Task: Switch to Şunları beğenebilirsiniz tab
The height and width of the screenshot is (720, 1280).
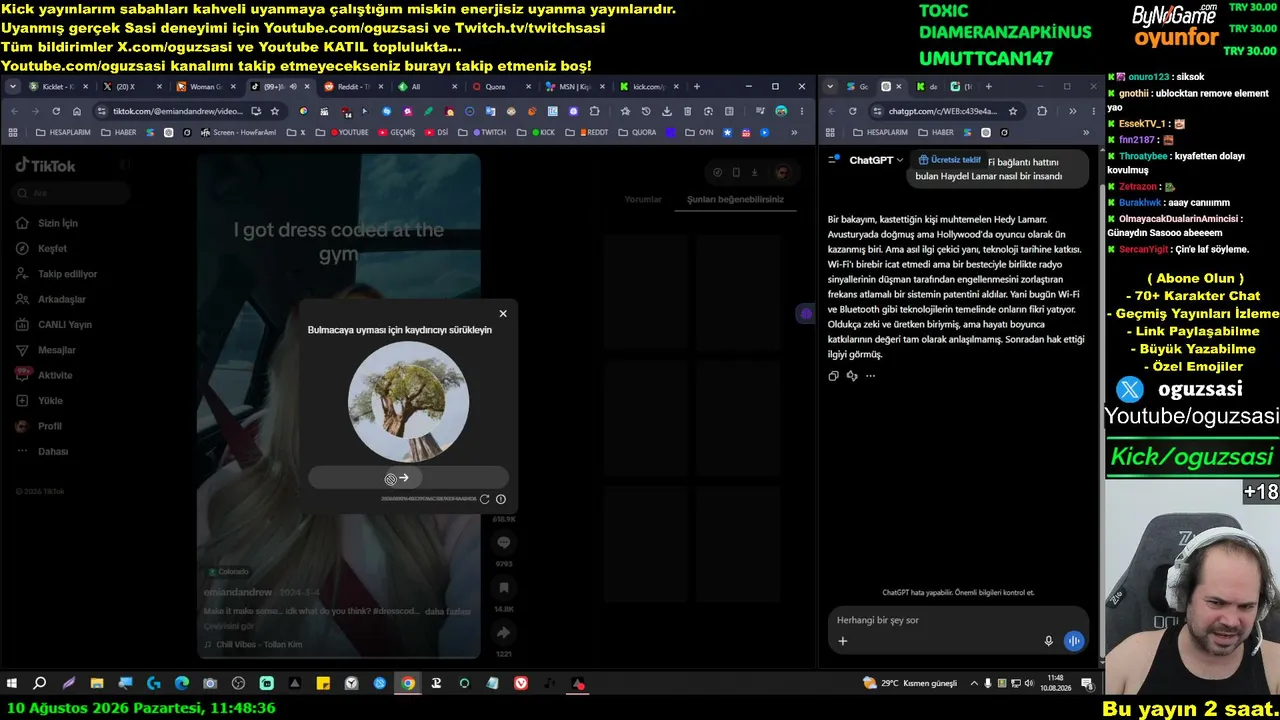Action: tap(735, 199)
